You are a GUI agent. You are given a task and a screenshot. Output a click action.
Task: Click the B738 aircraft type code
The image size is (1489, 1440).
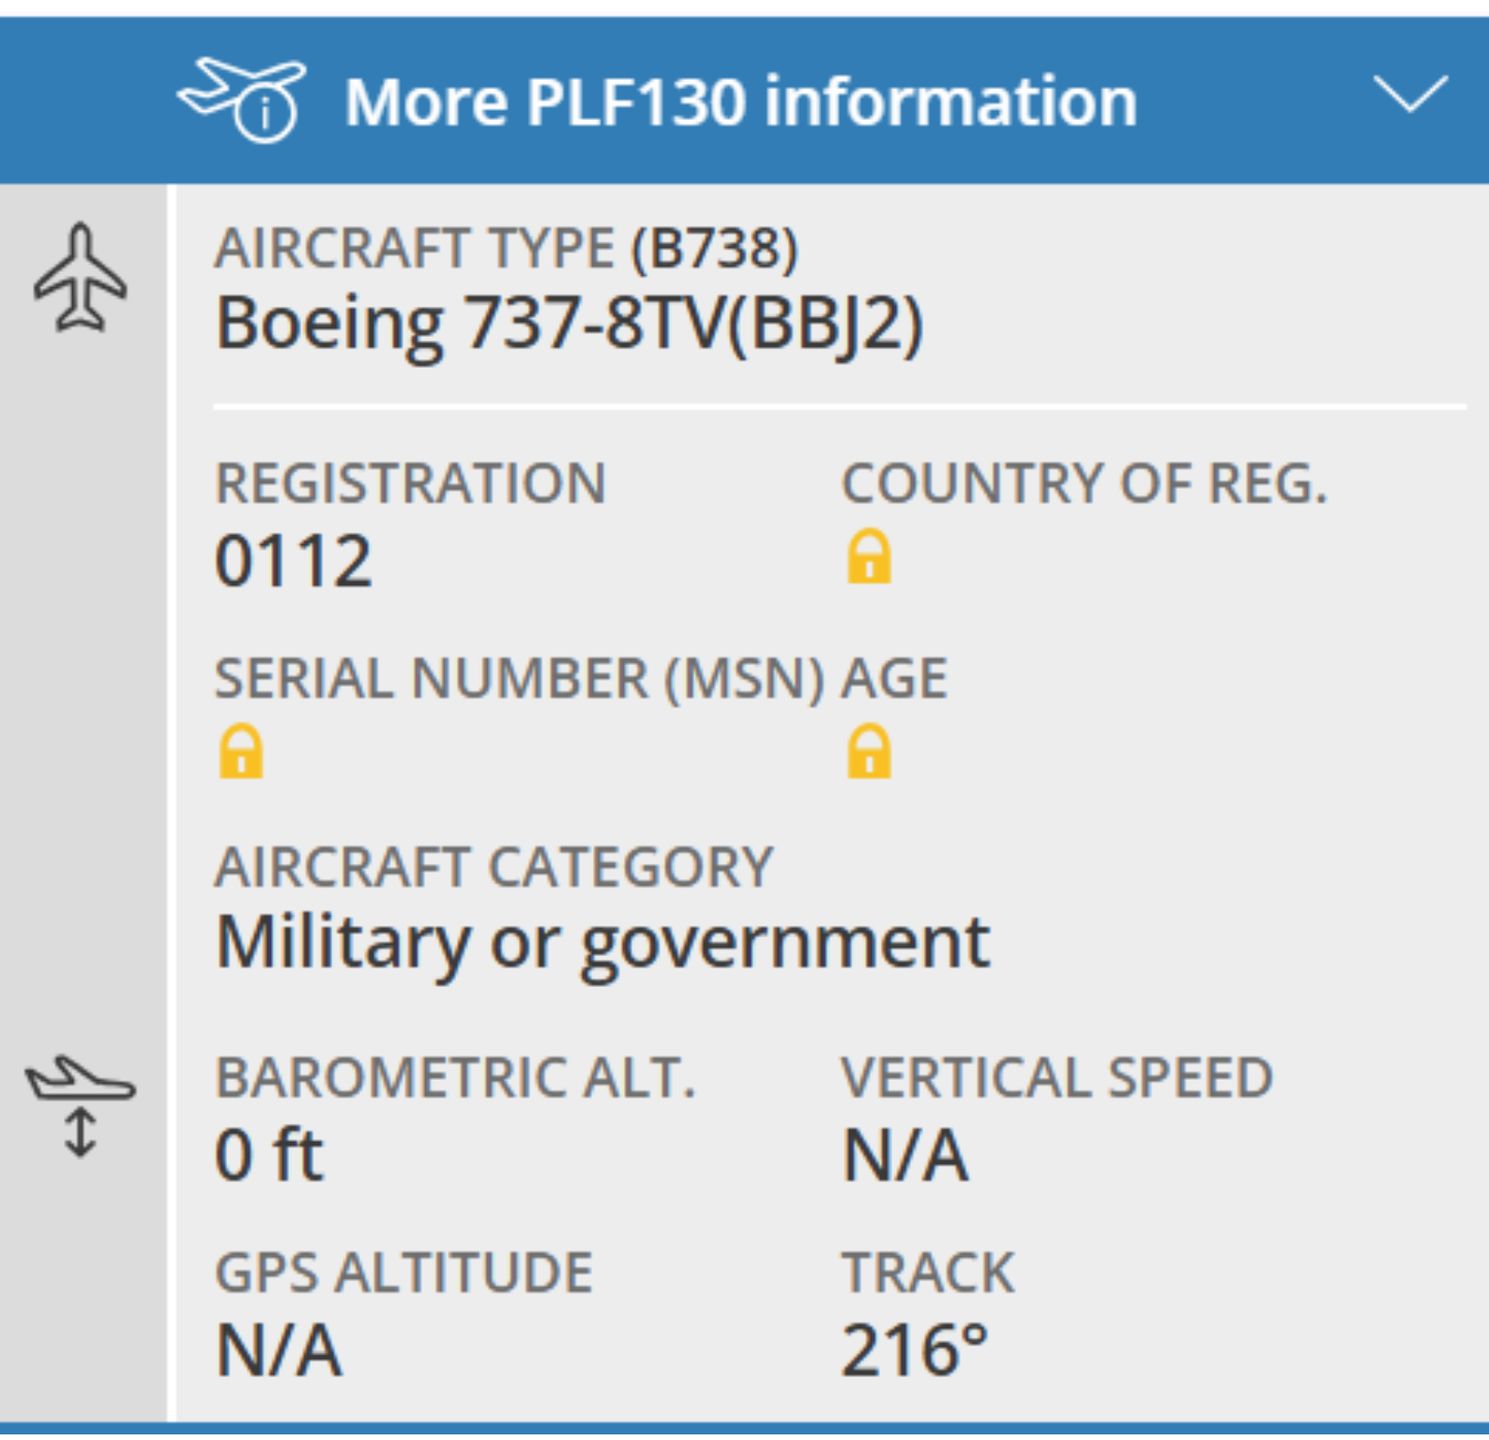point(714,248)
